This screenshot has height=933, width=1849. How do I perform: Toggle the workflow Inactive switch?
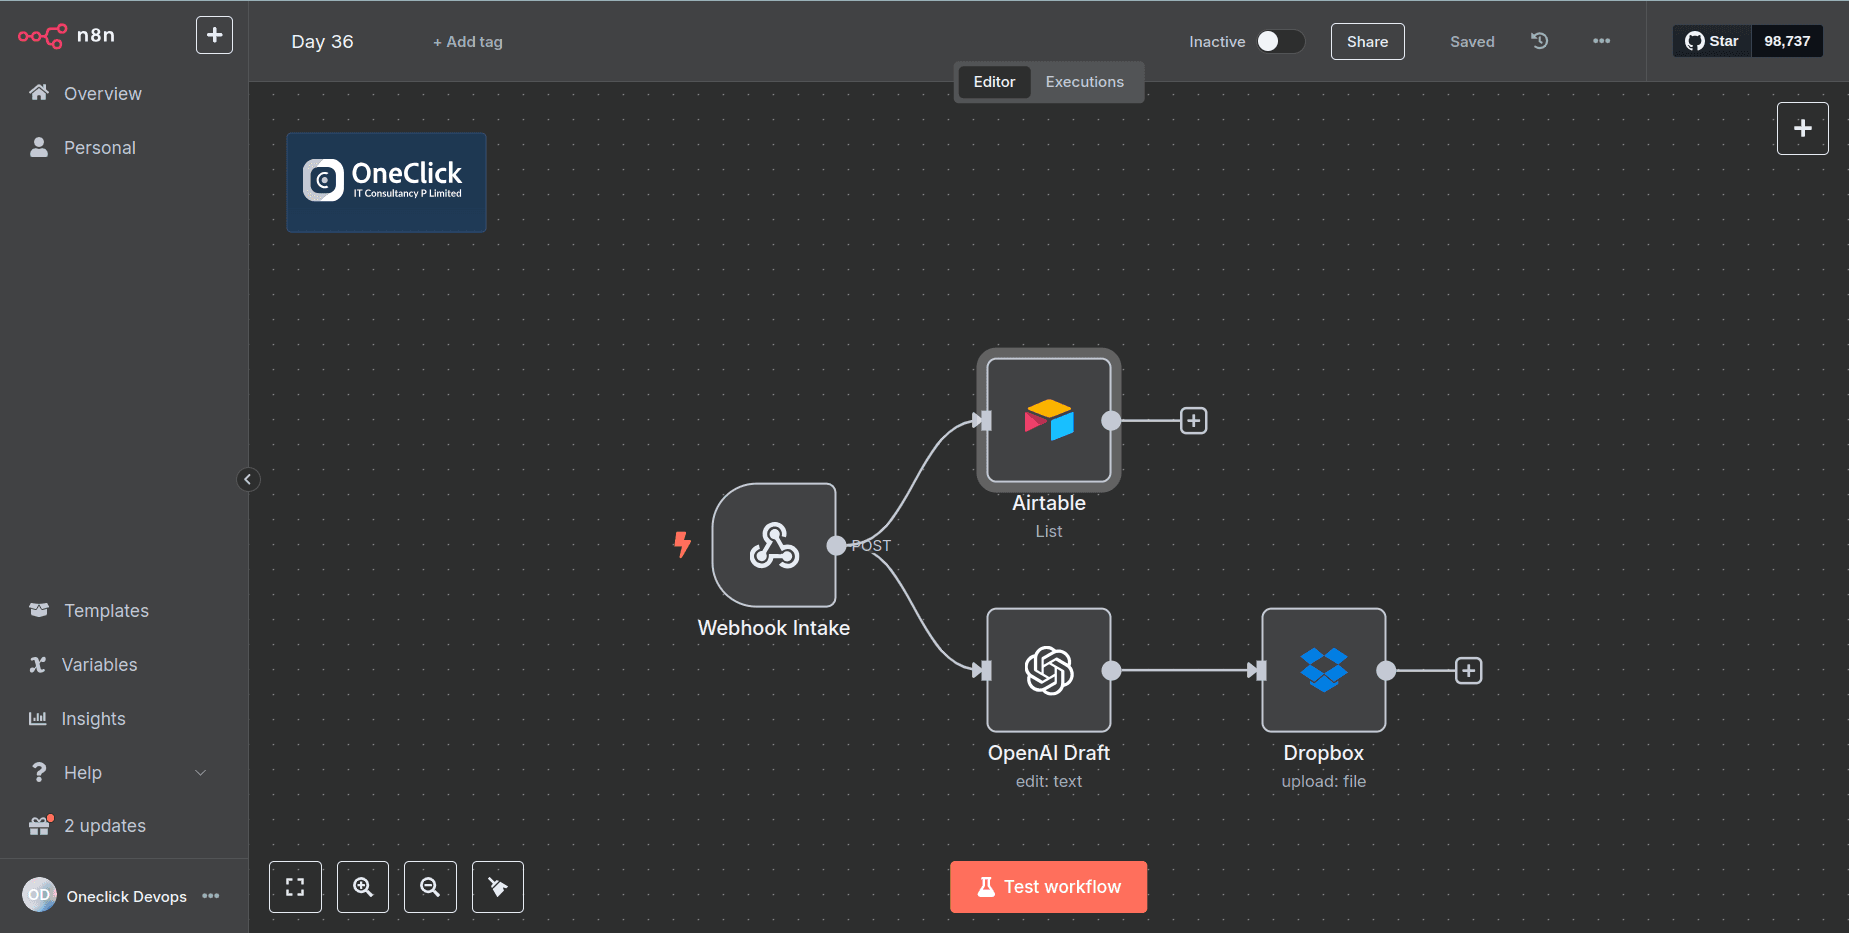[1280, 41]
